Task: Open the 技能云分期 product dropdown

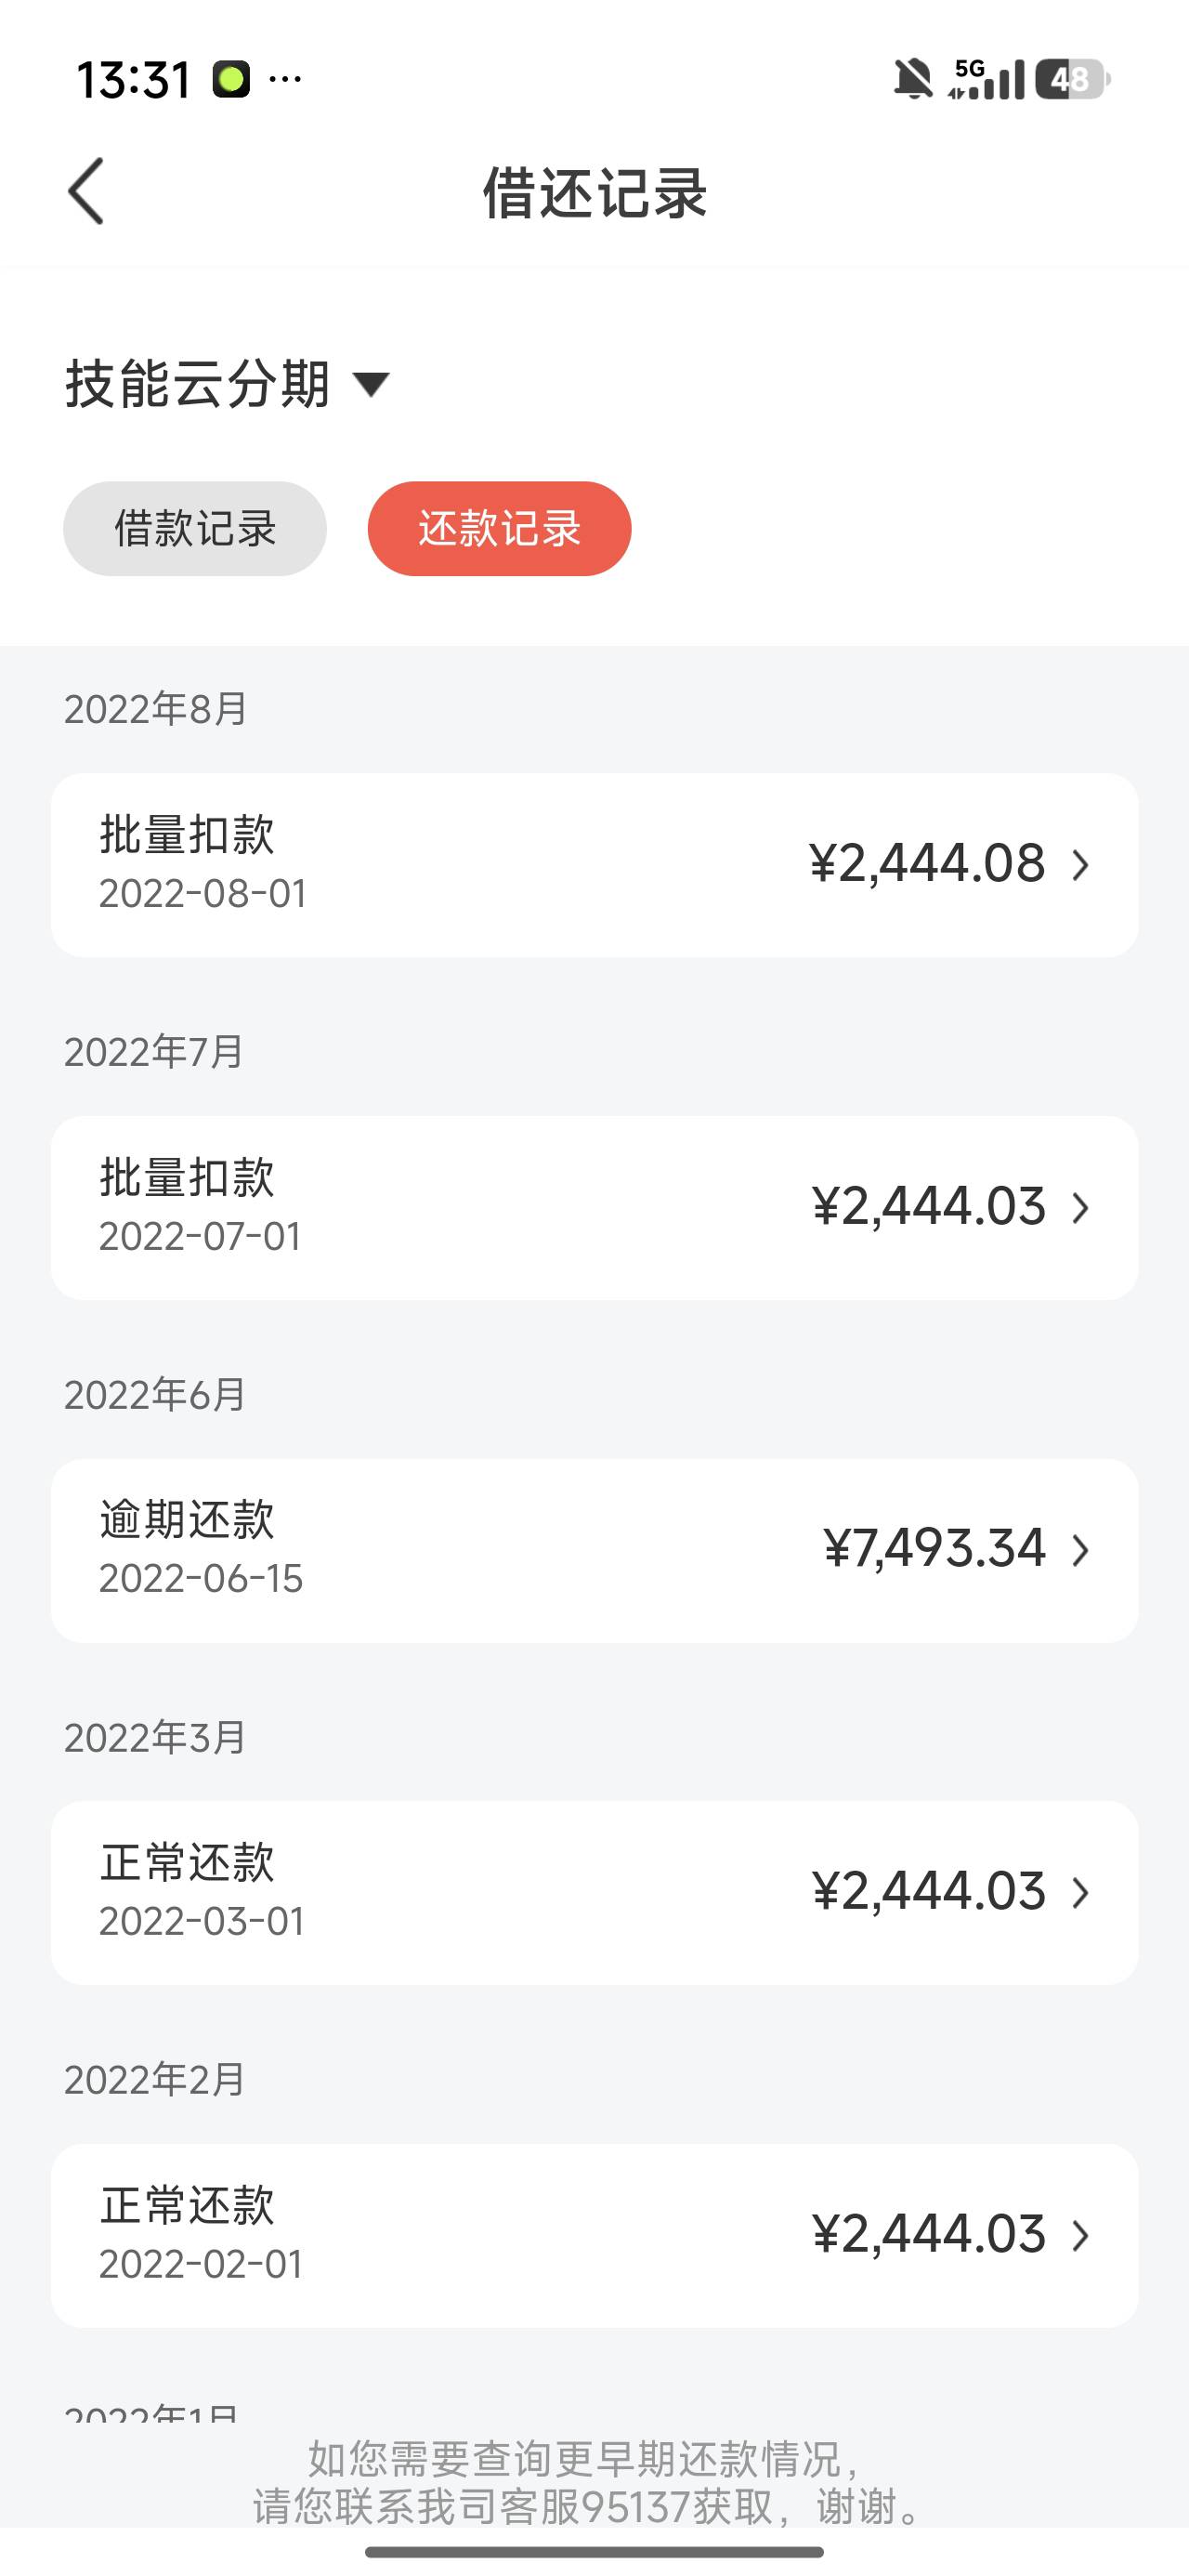Action: tap(227, 384)
